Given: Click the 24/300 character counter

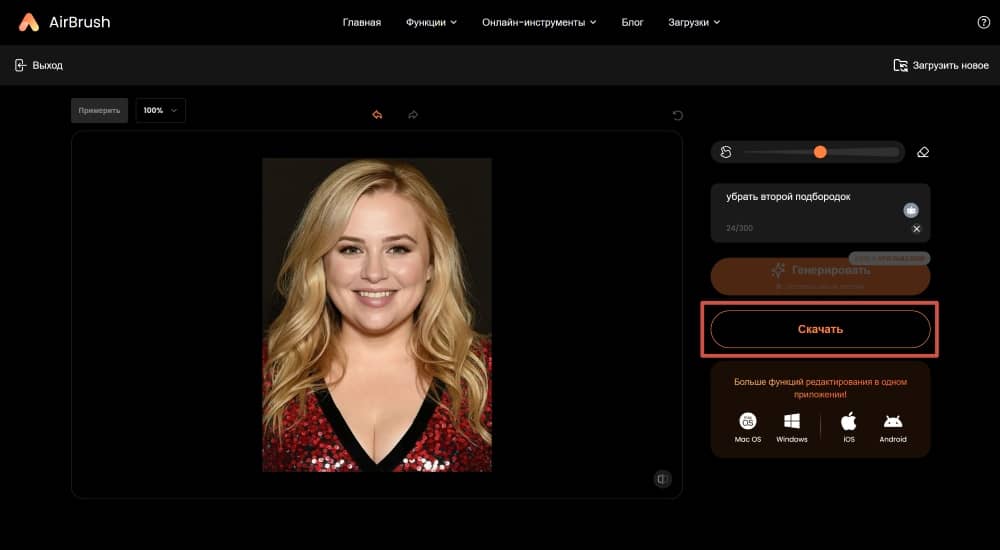Looking at the screenshot, I should click(x=739, y=228).
